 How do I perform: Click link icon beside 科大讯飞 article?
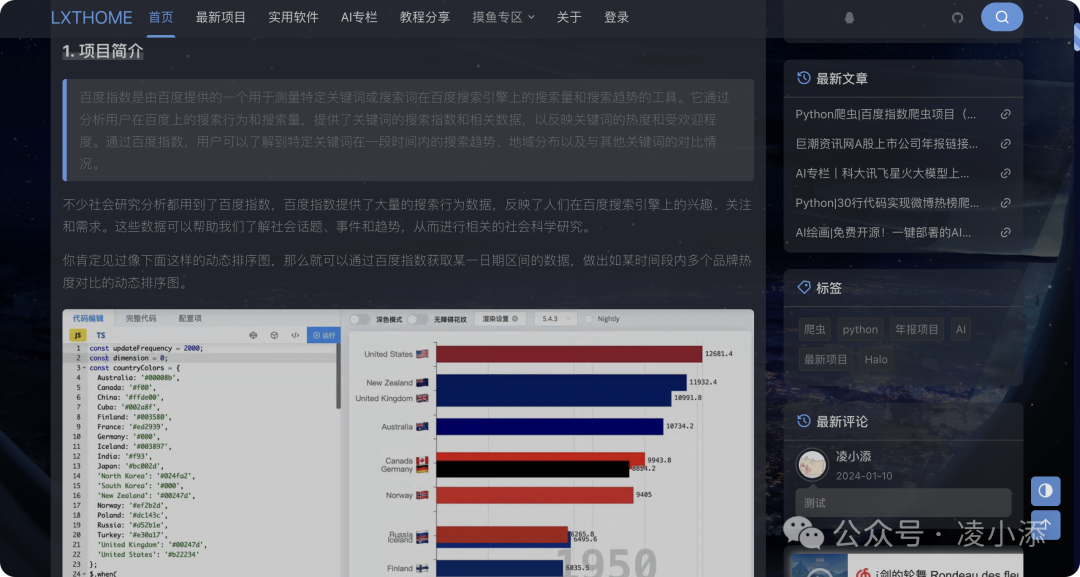(1006, 174)
